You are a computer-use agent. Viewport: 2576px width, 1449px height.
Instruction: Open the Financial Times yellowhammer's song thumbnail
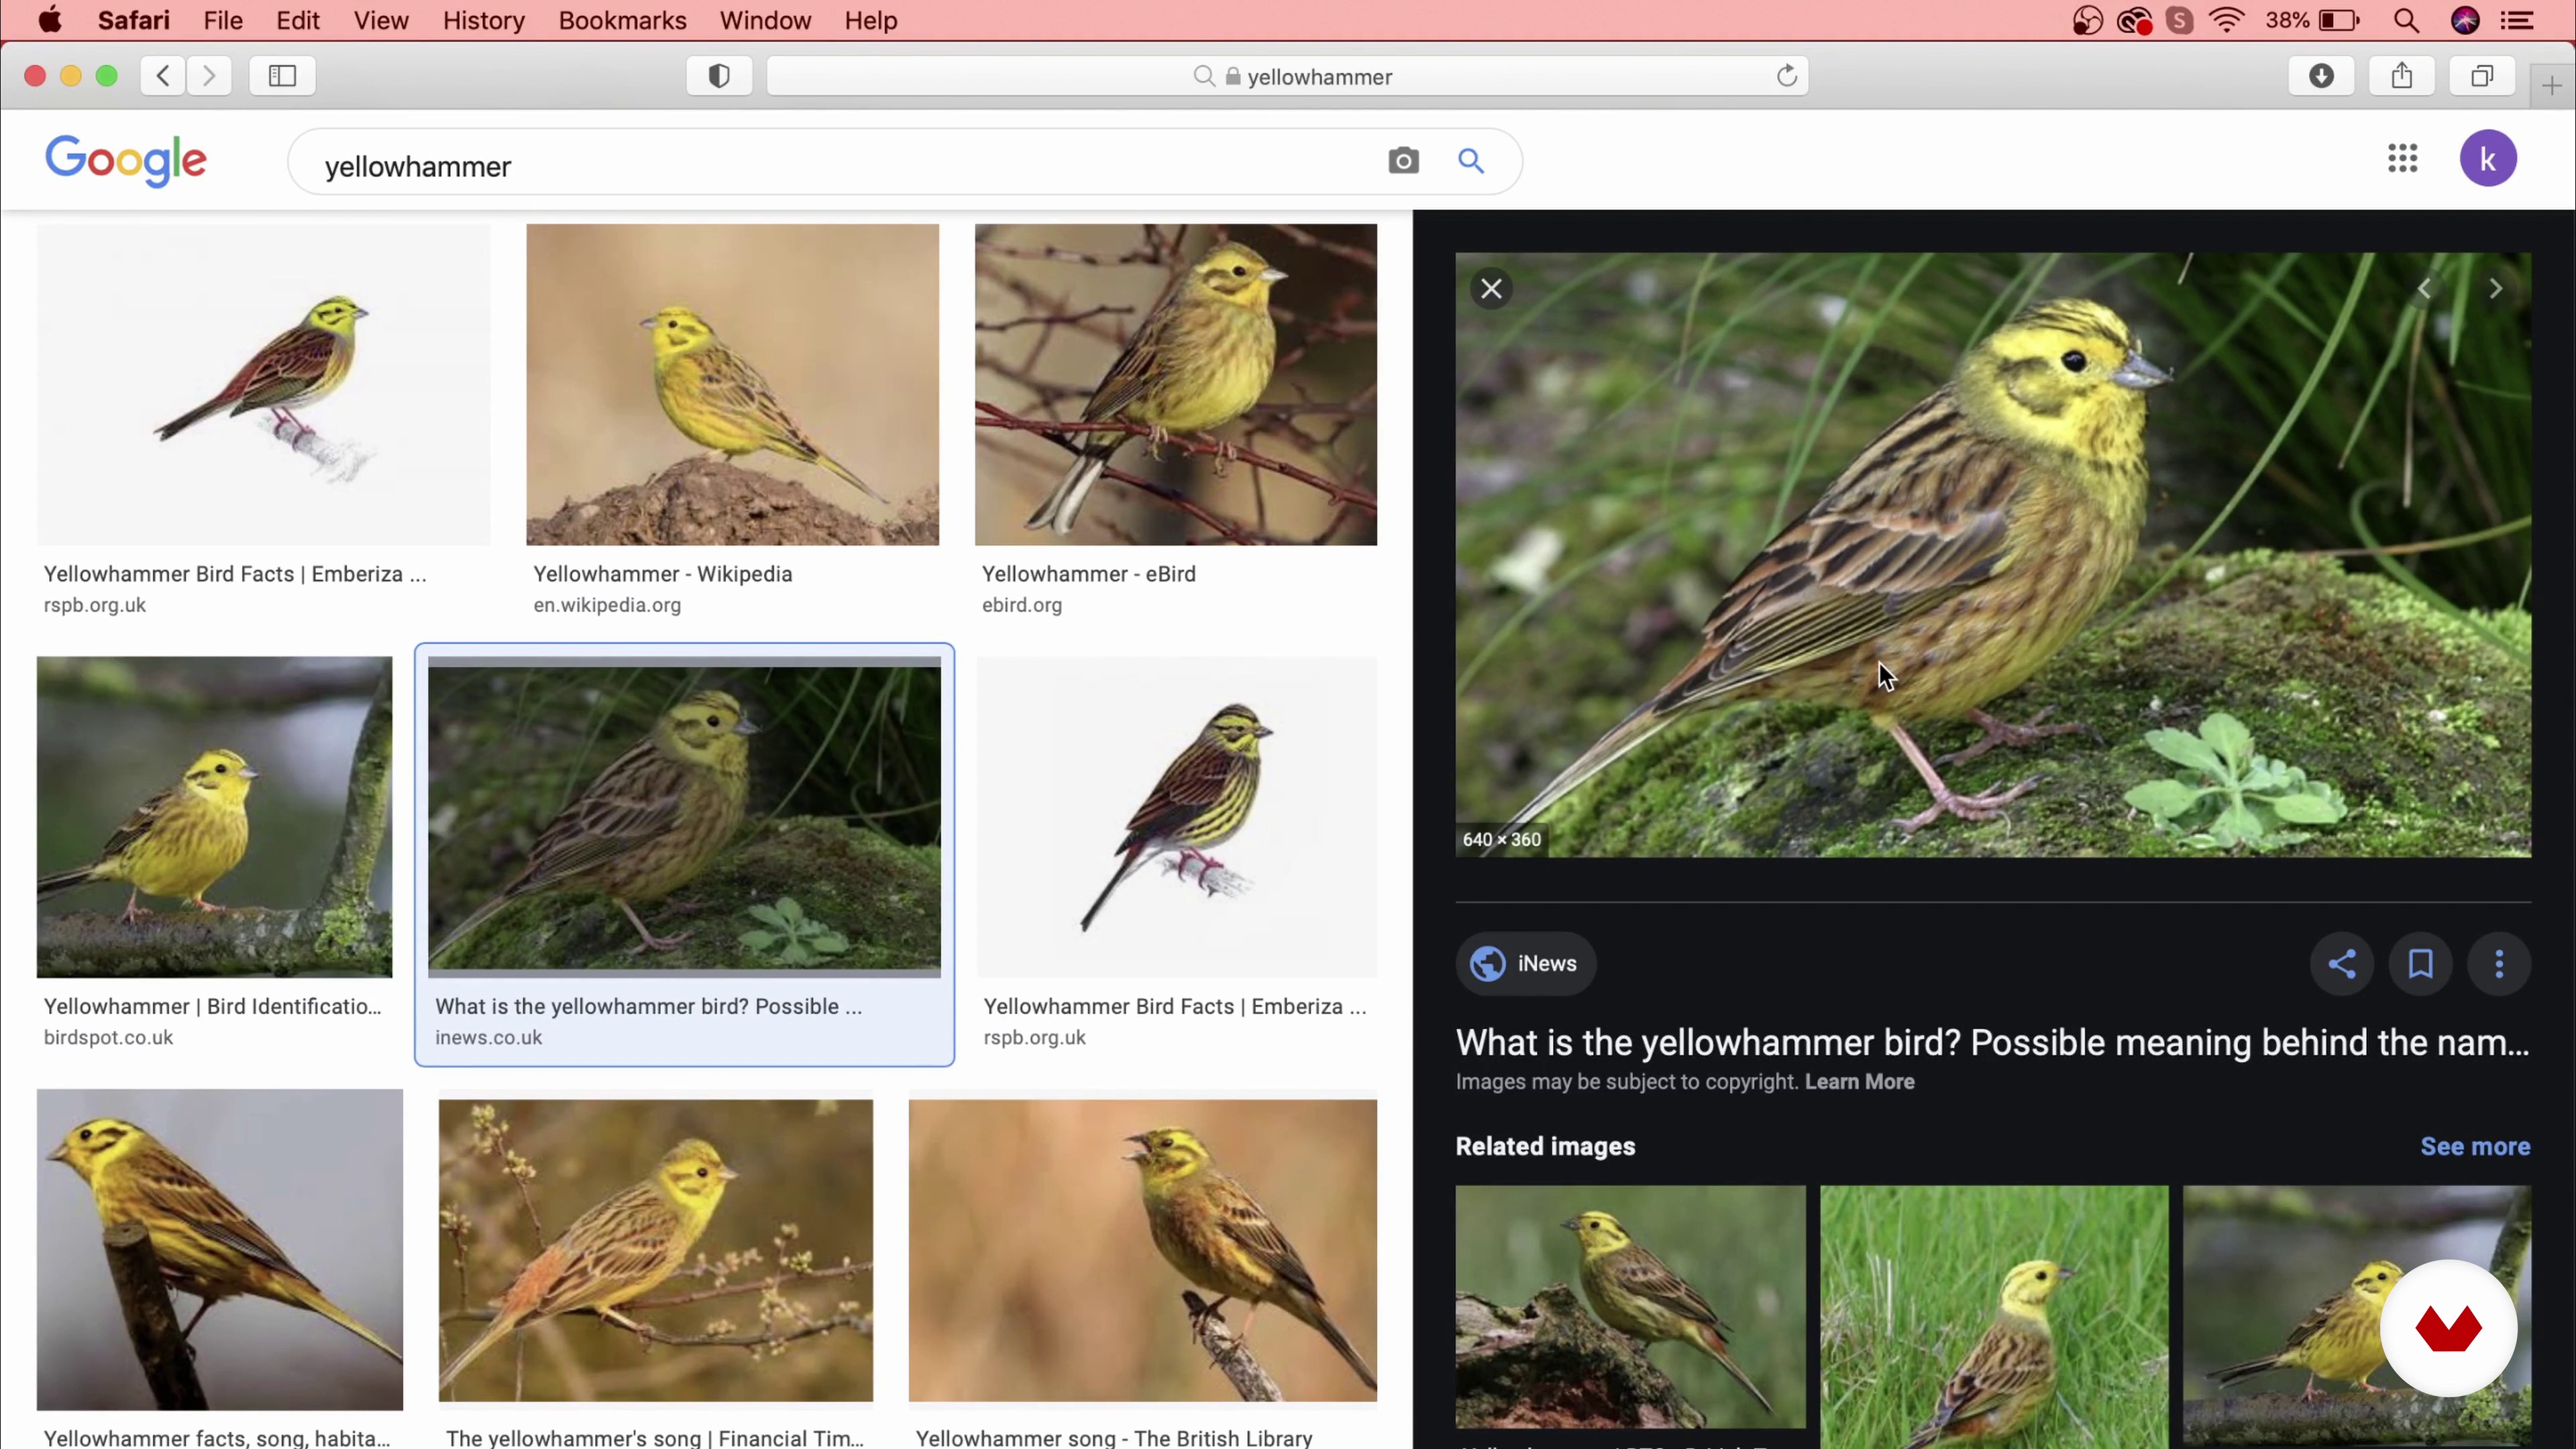pos(655,1250)
